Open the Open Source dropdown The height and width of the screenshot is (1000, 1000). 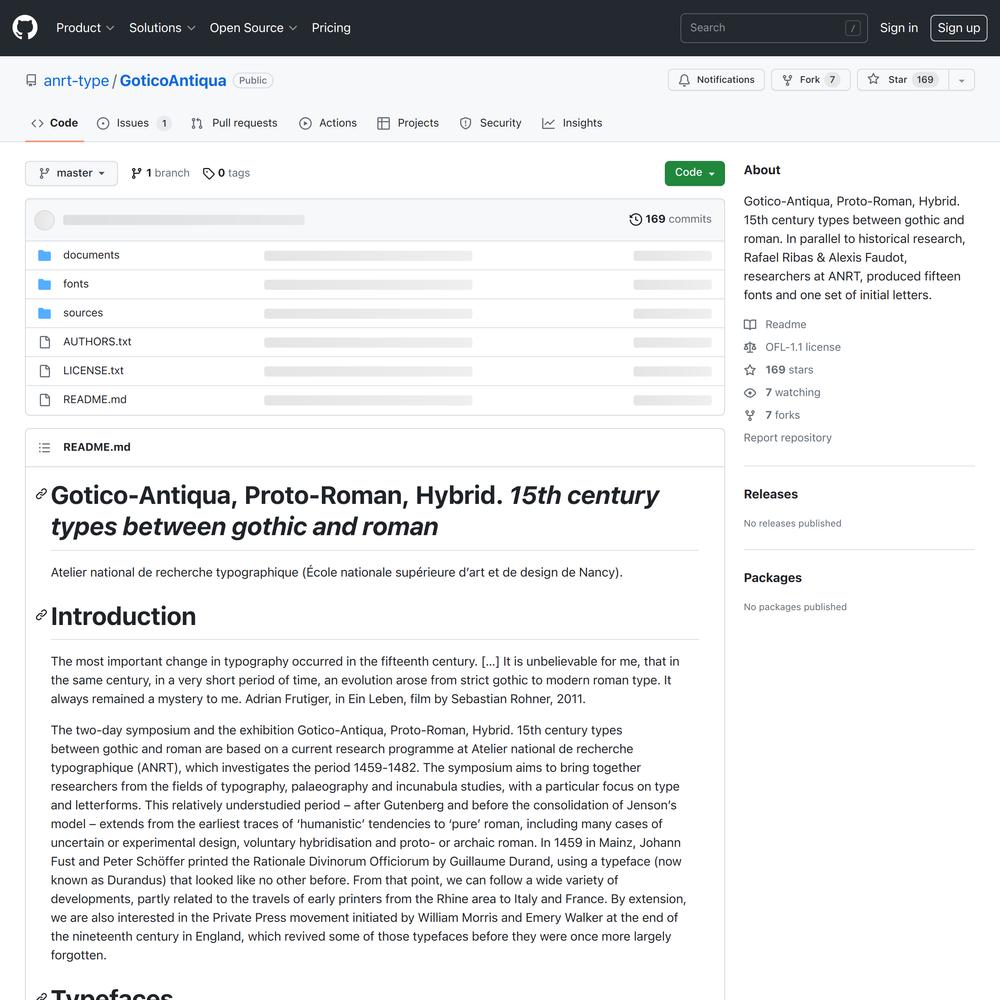[253, 27]
